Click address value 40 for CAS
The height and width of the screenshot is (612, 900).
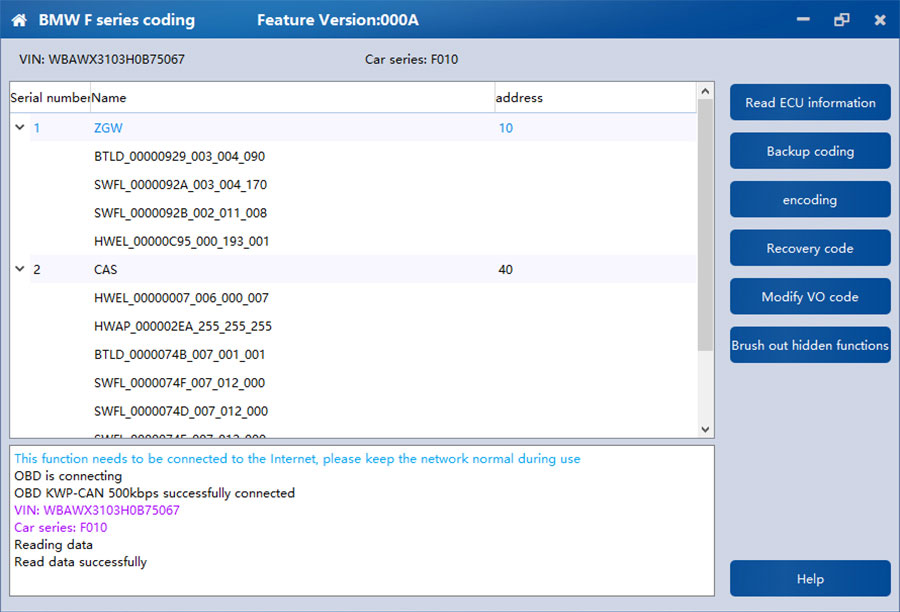[505, 269]
